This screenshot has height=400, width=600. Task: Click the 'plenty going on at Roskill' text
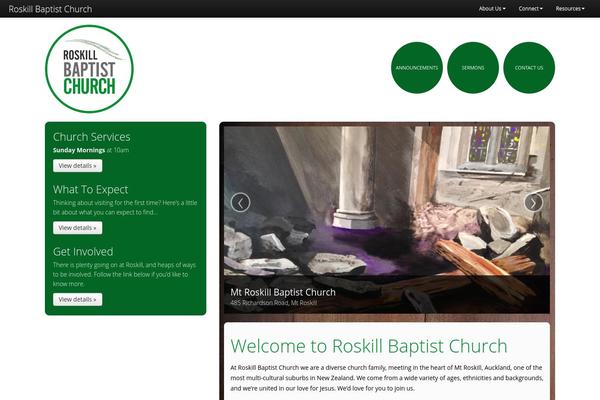point(124,274)
